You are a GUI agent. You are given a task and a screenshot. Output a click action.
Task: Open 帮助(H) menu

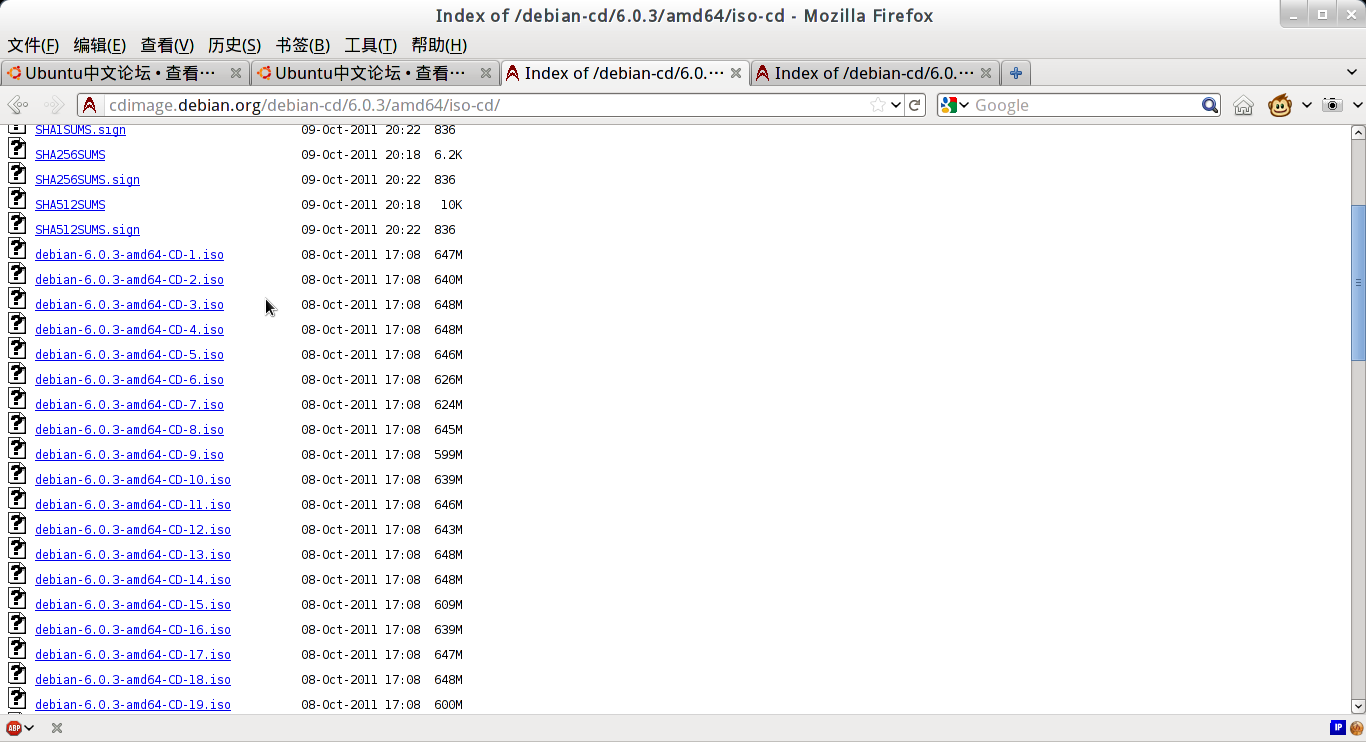[439, 45]
